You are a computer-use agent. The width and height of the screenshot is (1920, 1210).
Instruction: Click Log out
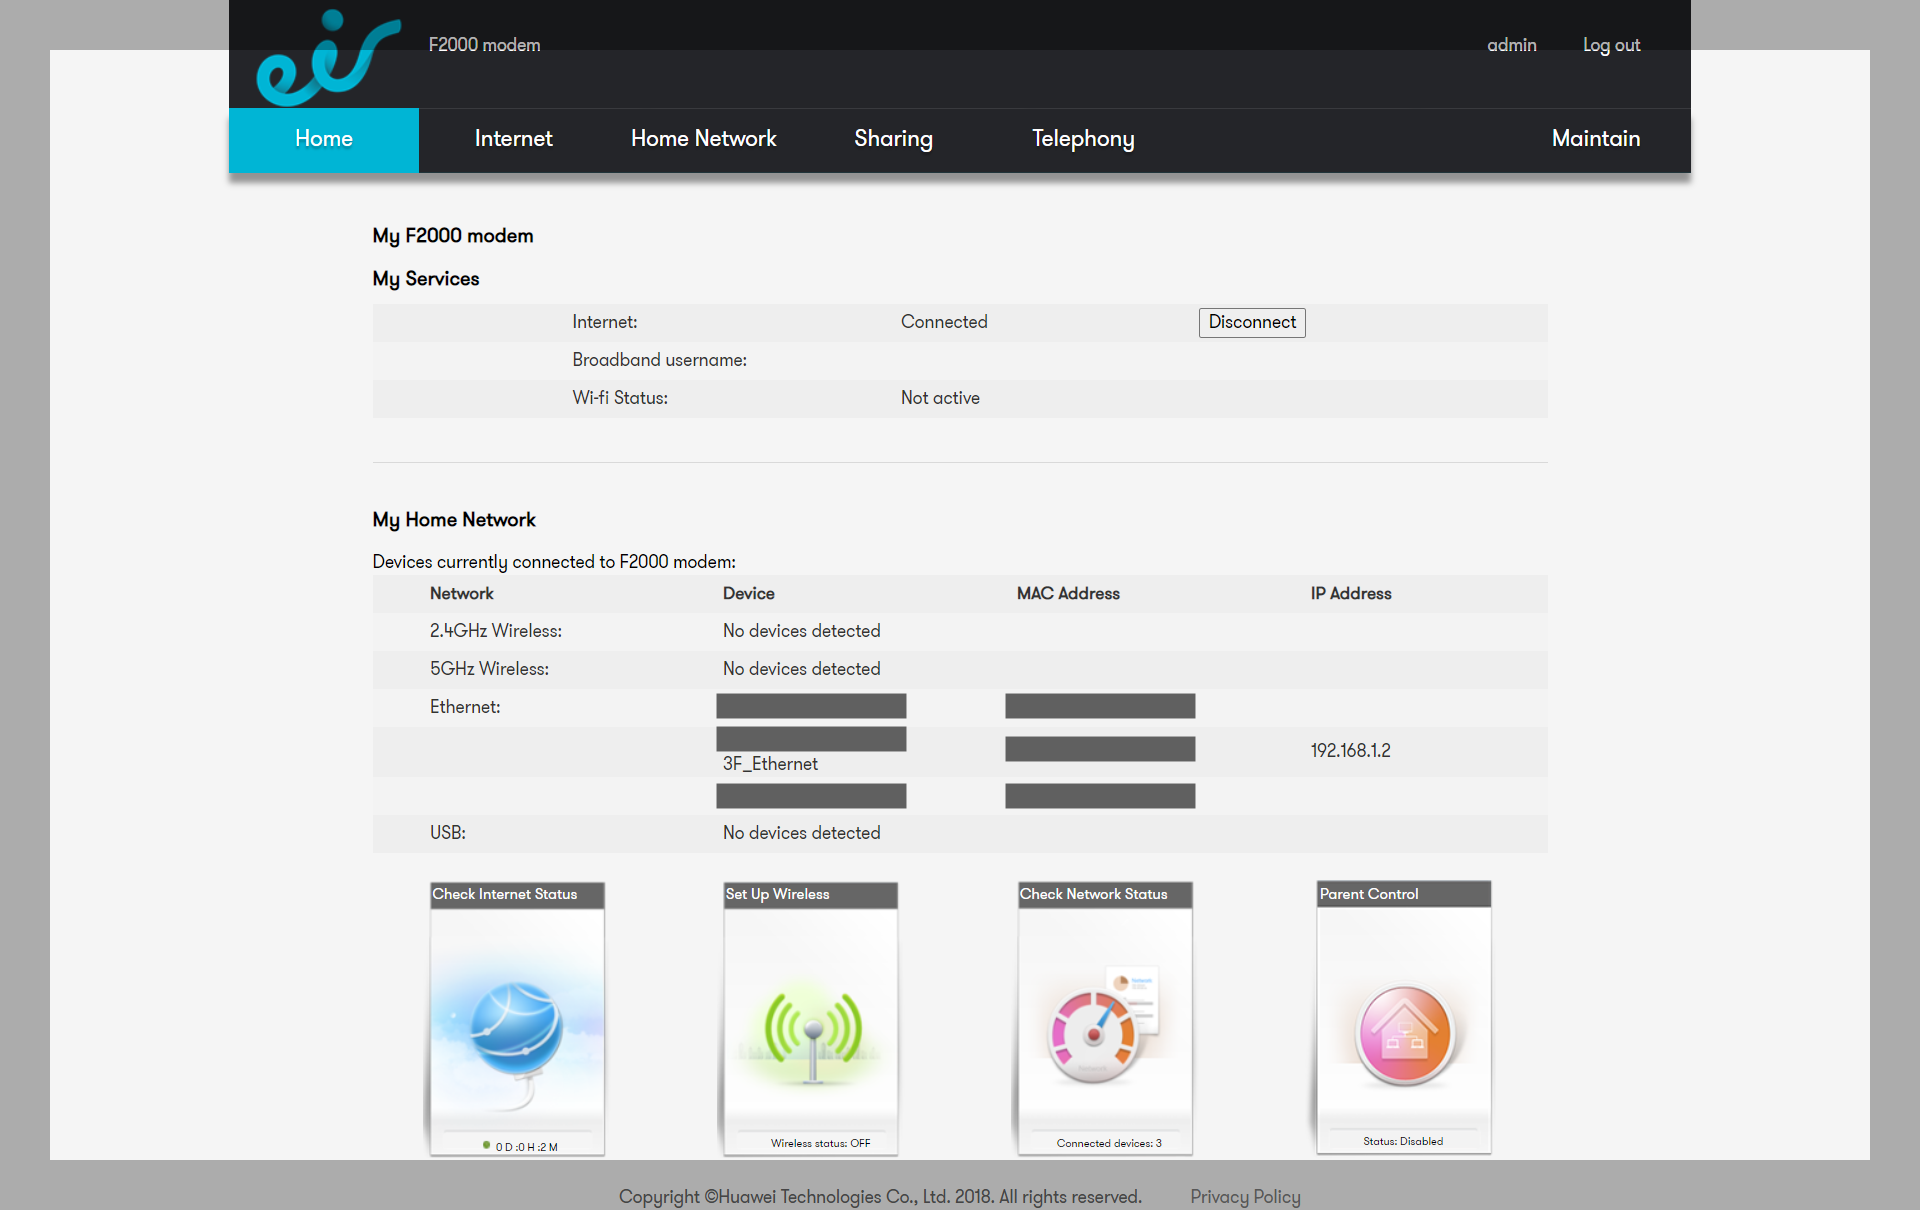coord(1611,45)
